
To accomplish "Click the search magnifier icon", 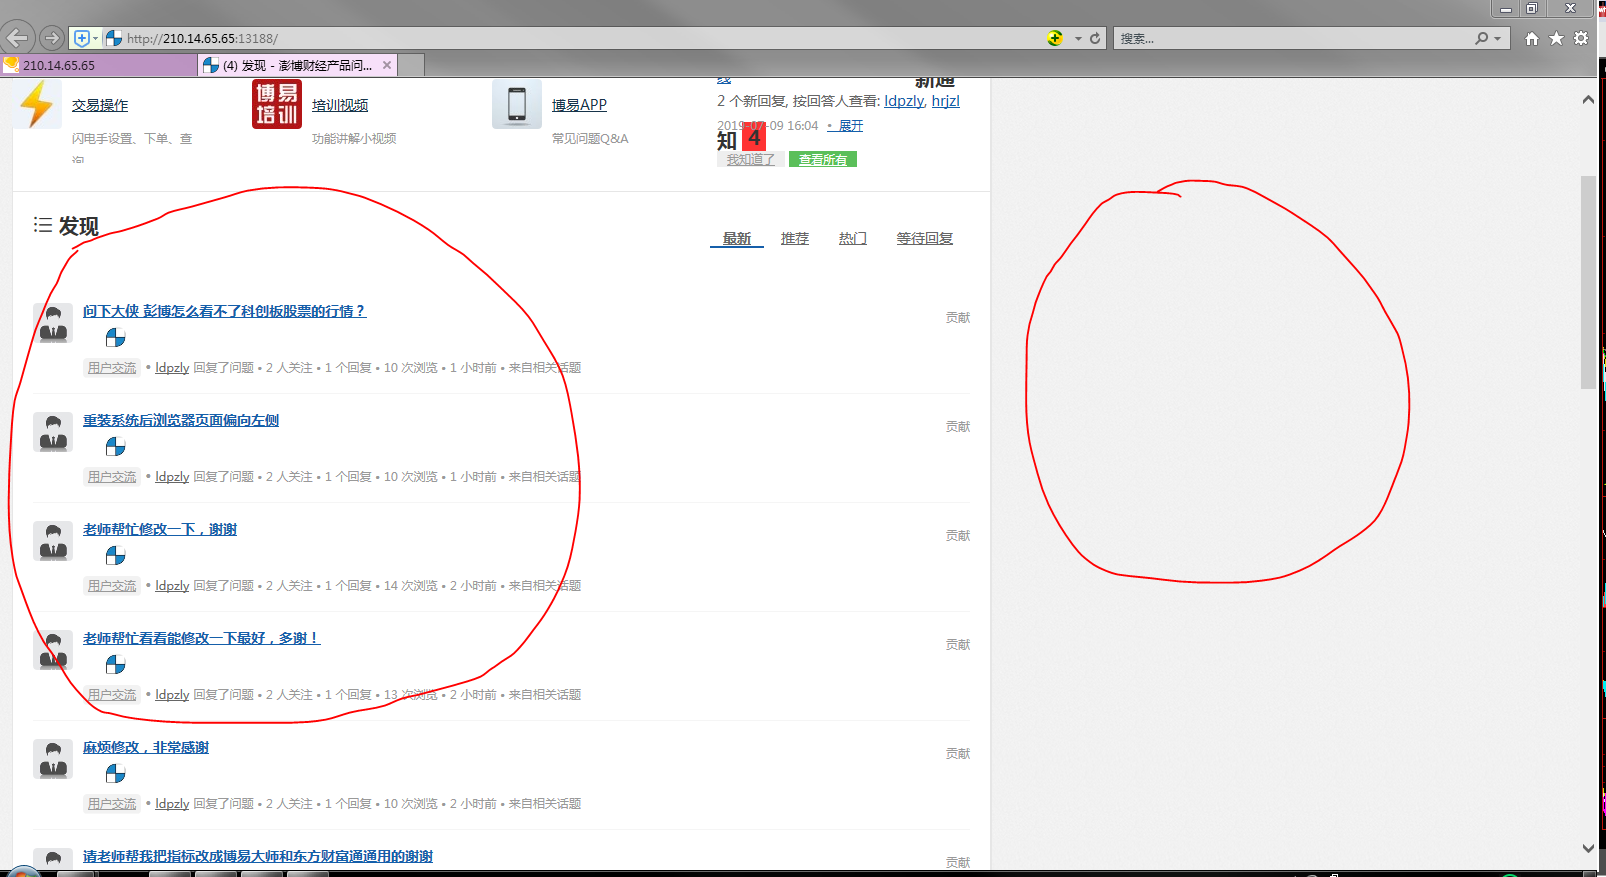I will (x=1481, y=38).
